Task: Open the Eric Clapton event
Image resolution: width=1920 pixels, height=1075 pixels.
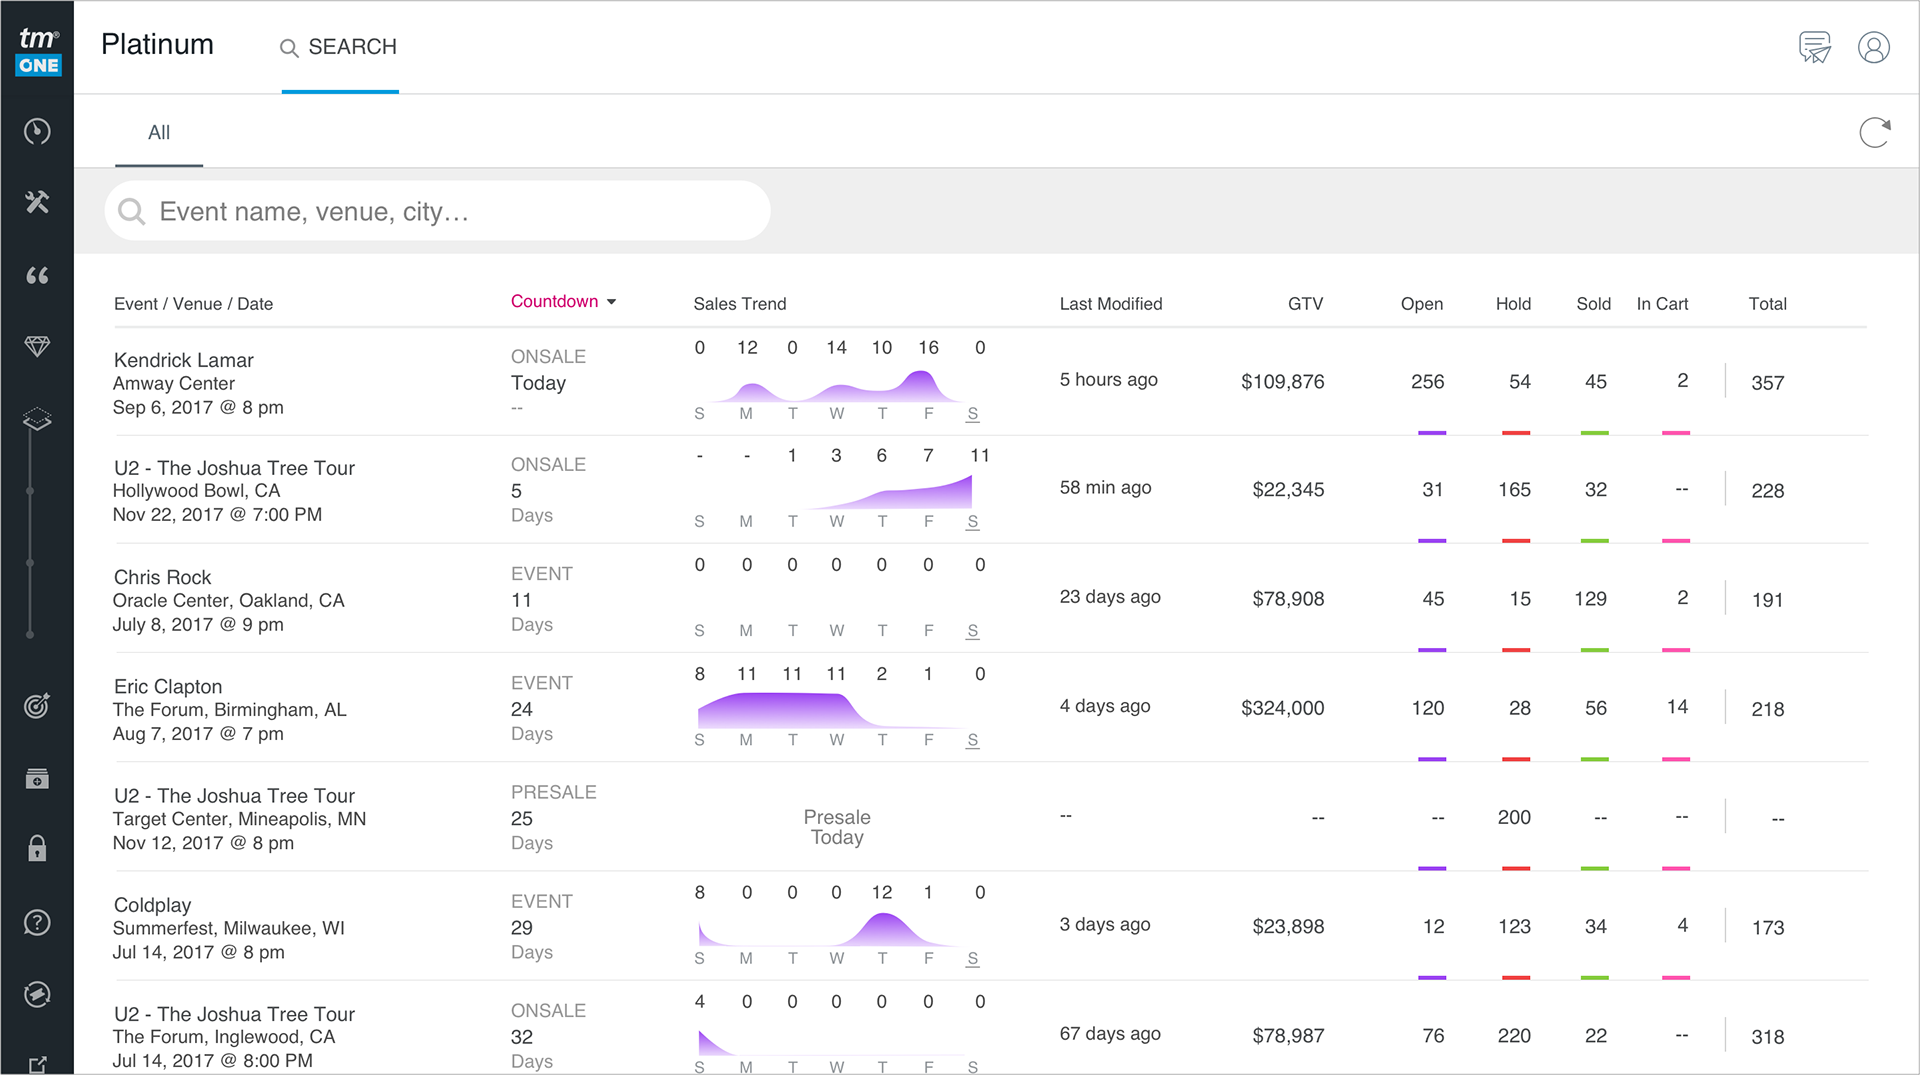Action: point(167,686)
